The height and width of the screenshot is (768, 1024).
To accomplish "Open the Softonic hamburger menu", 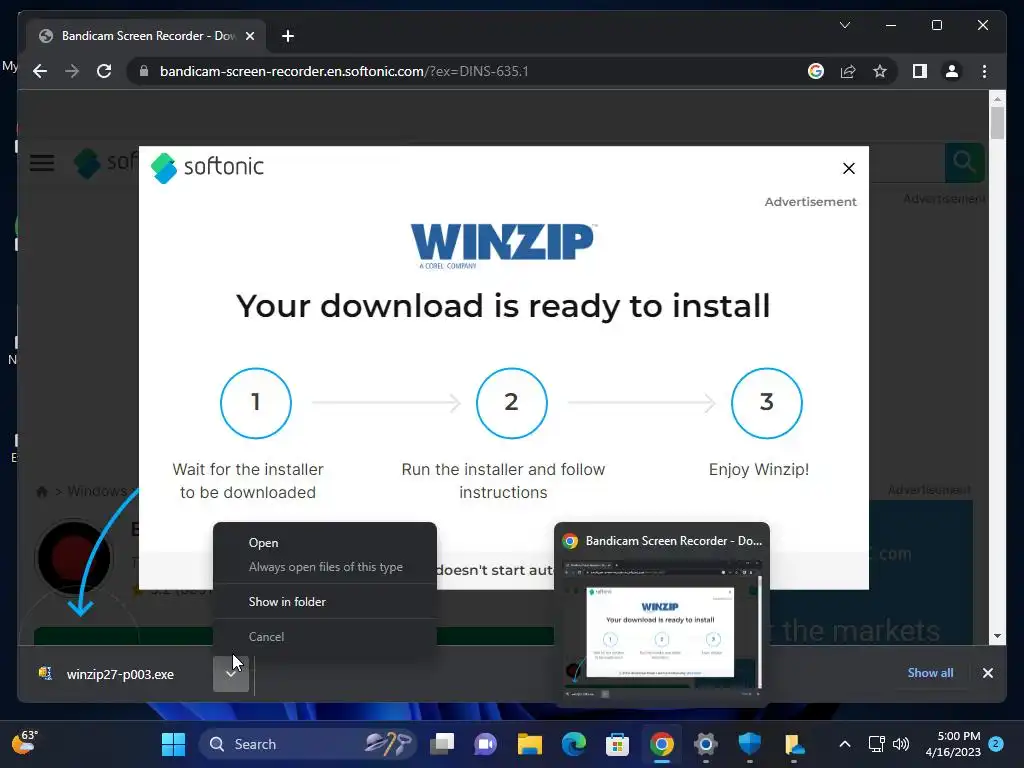I will click(42, 163).
